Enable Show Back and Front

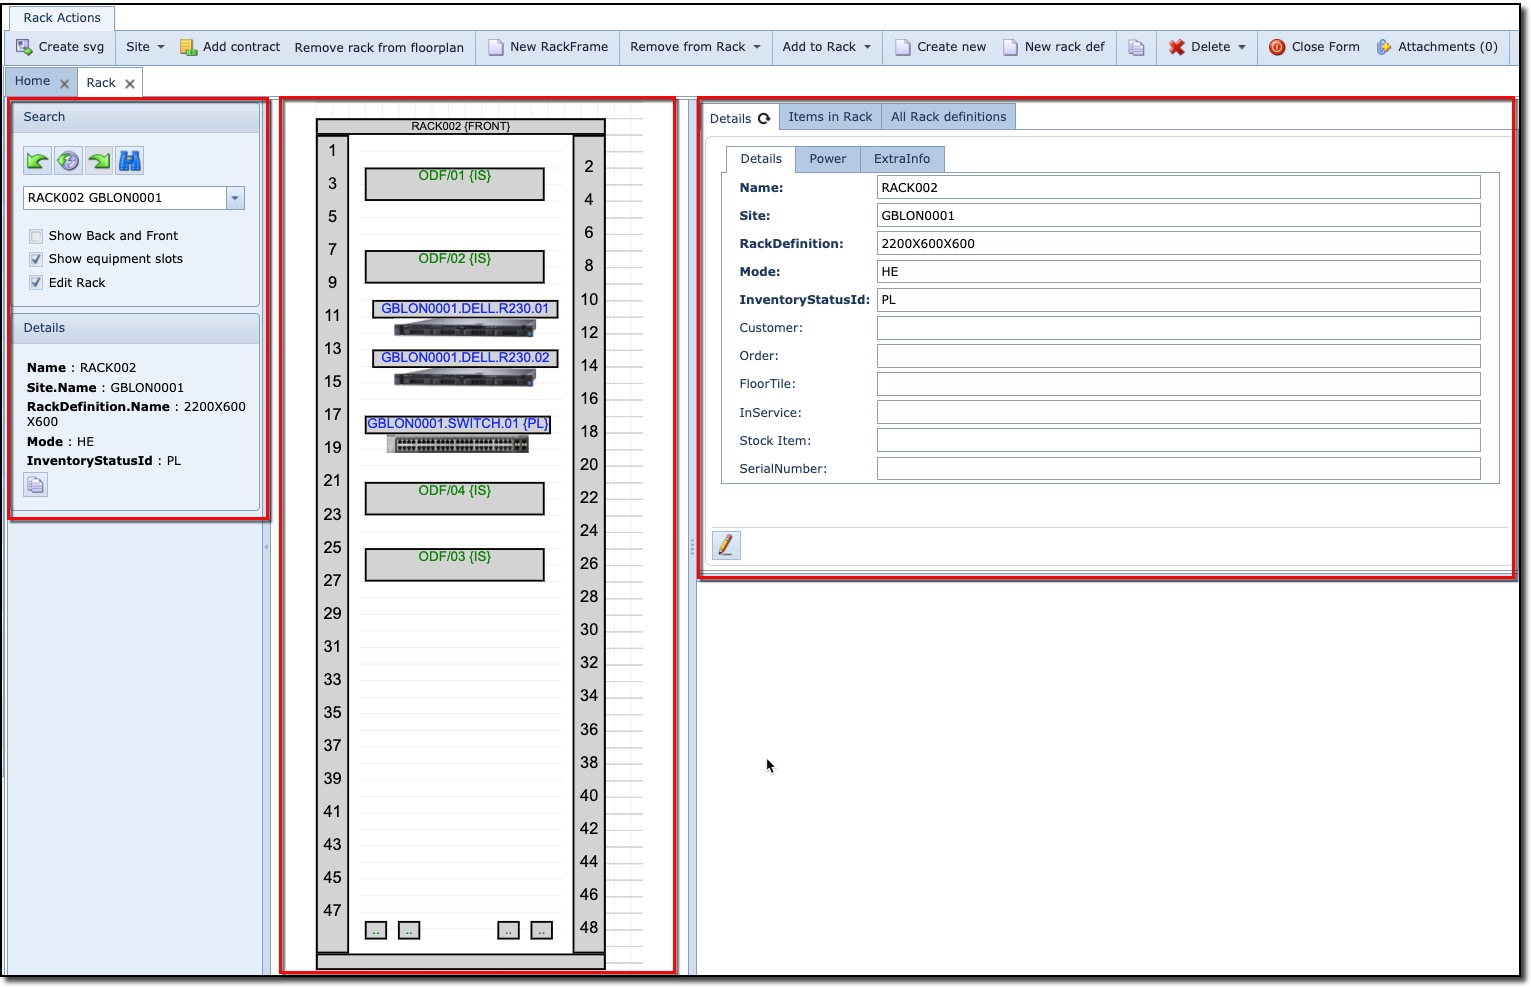tap(37, 236)
